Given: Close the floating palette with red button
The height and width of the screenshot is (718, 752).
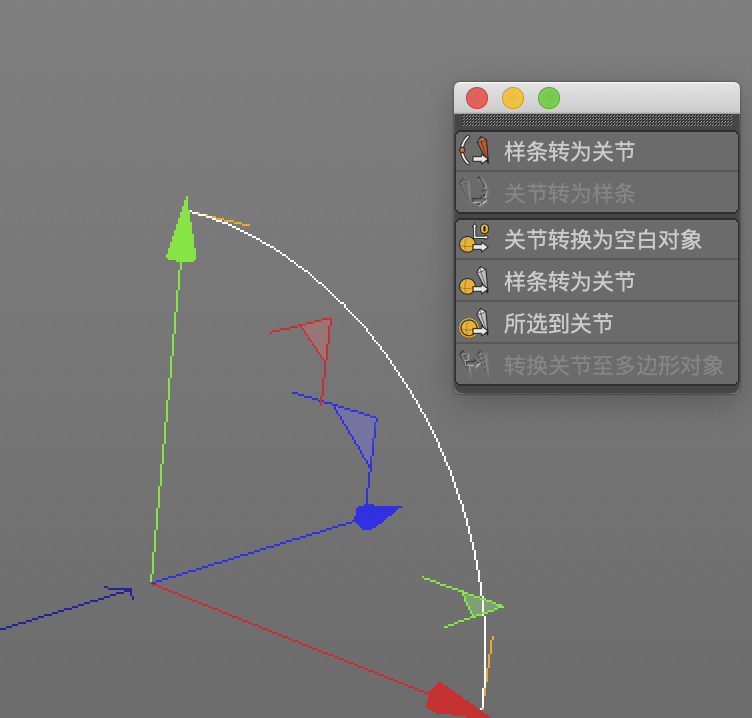Looking at the screenshot, I should coord(477,98).
